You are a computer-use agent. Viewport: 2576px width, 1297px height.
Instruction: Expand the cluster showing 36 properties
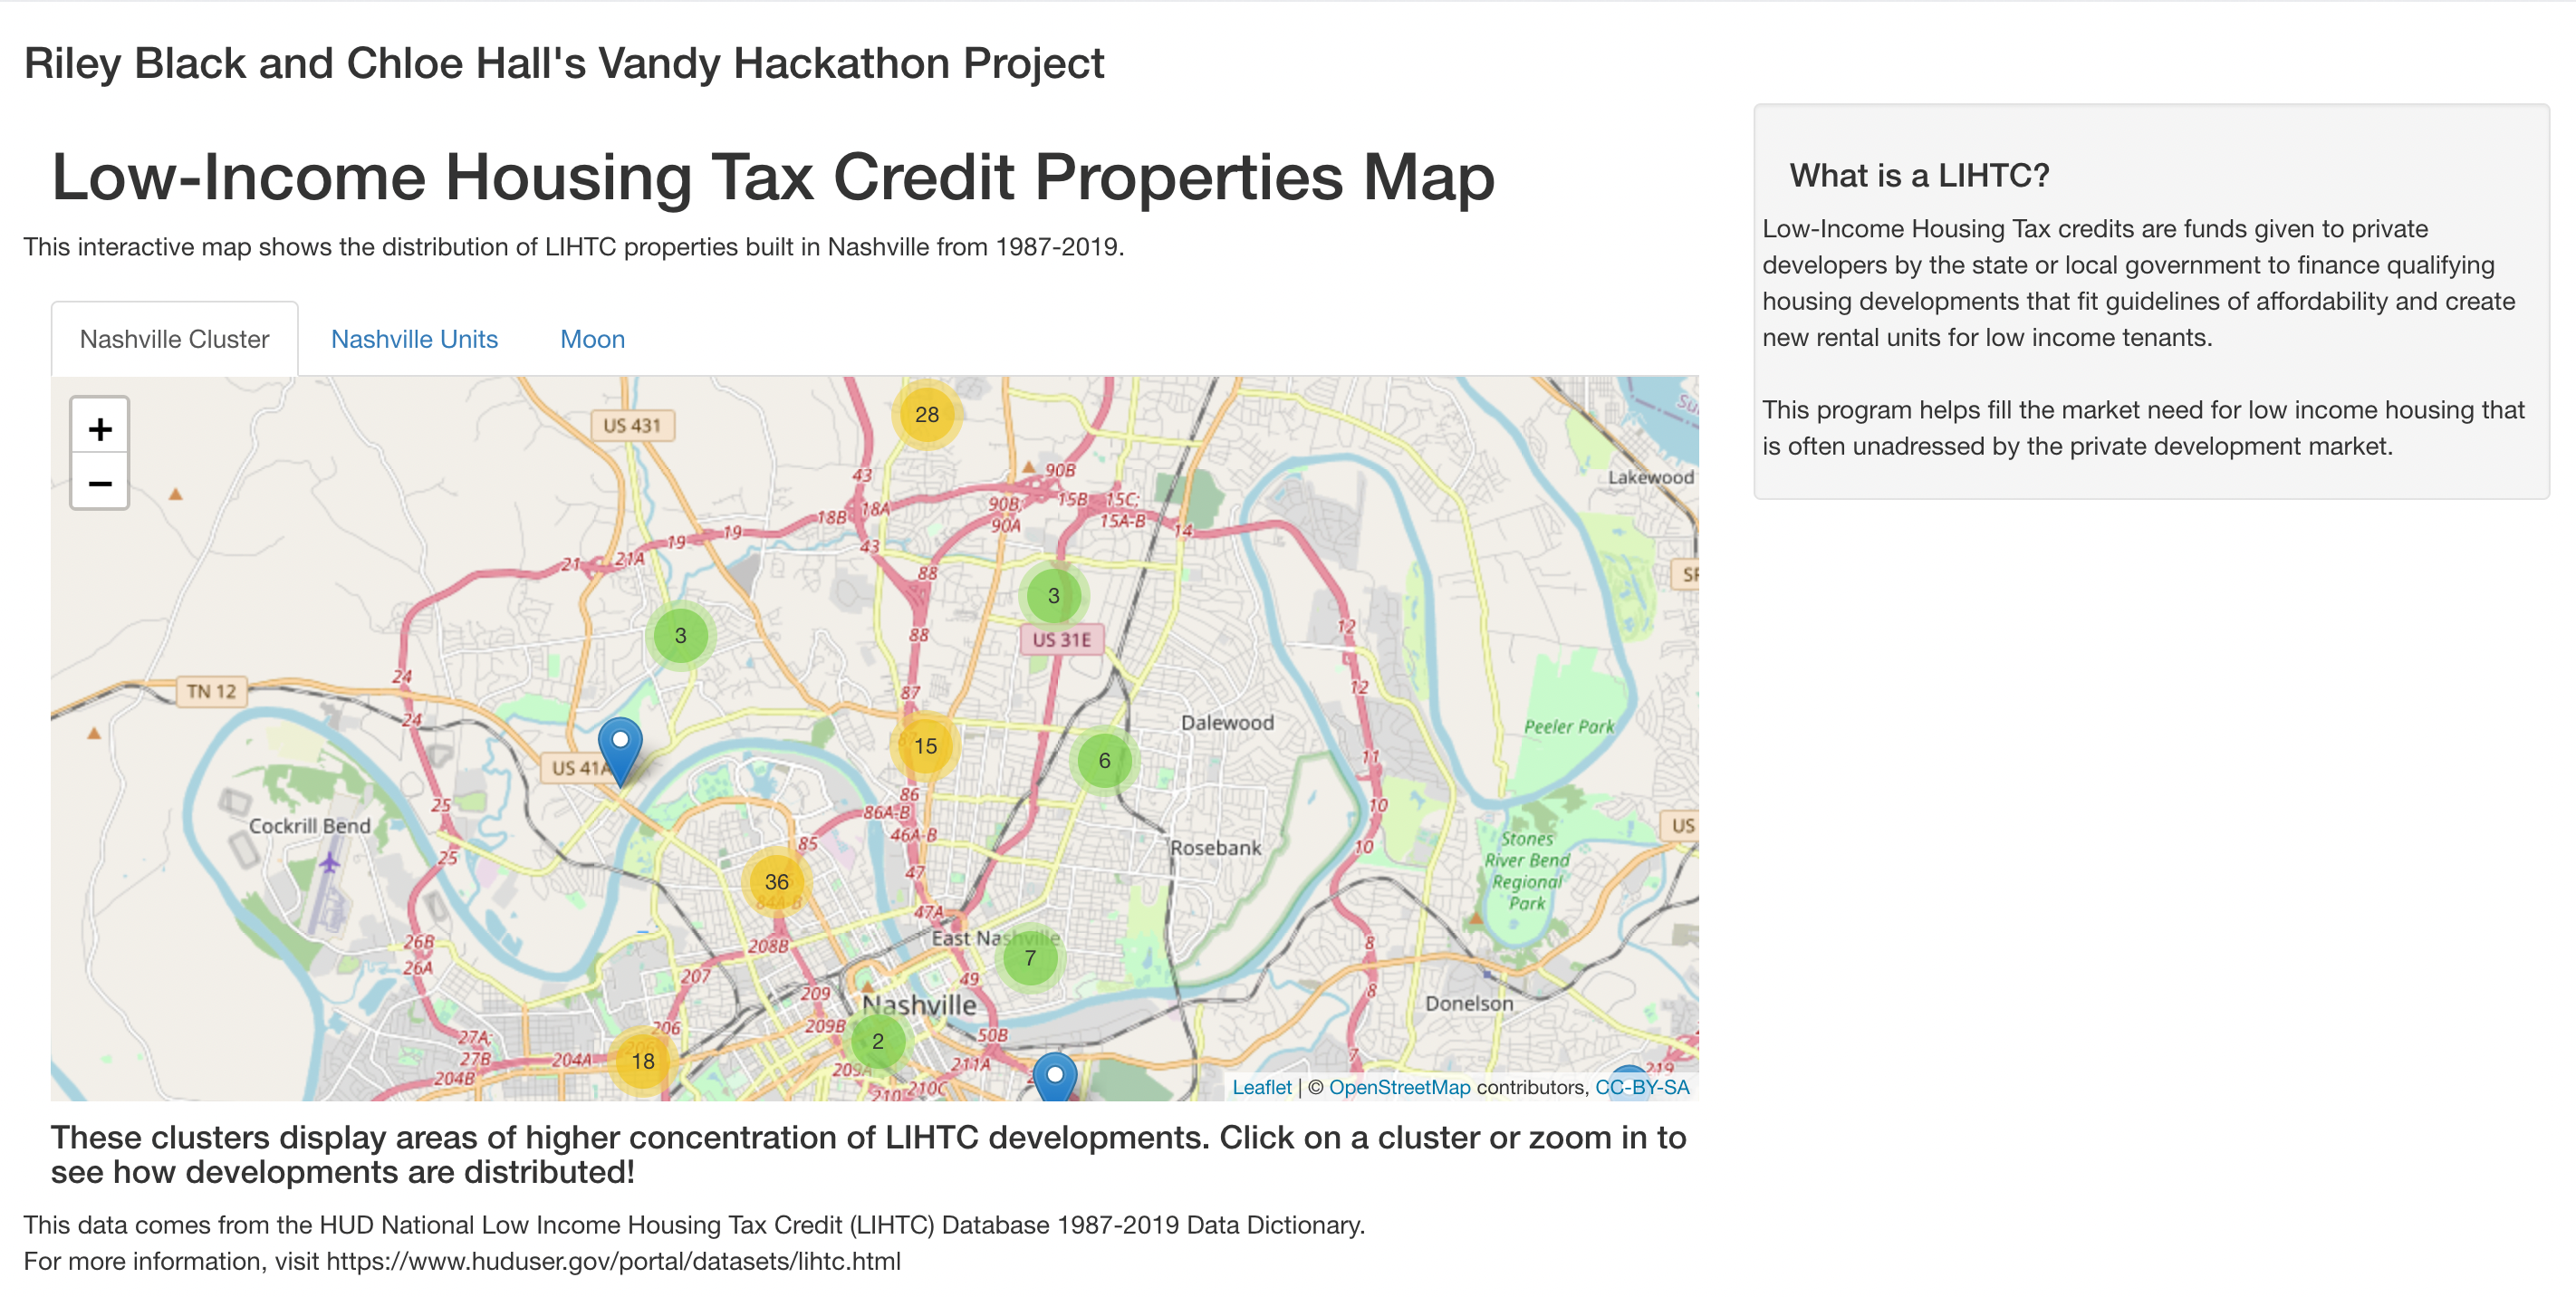pos(776,882)
